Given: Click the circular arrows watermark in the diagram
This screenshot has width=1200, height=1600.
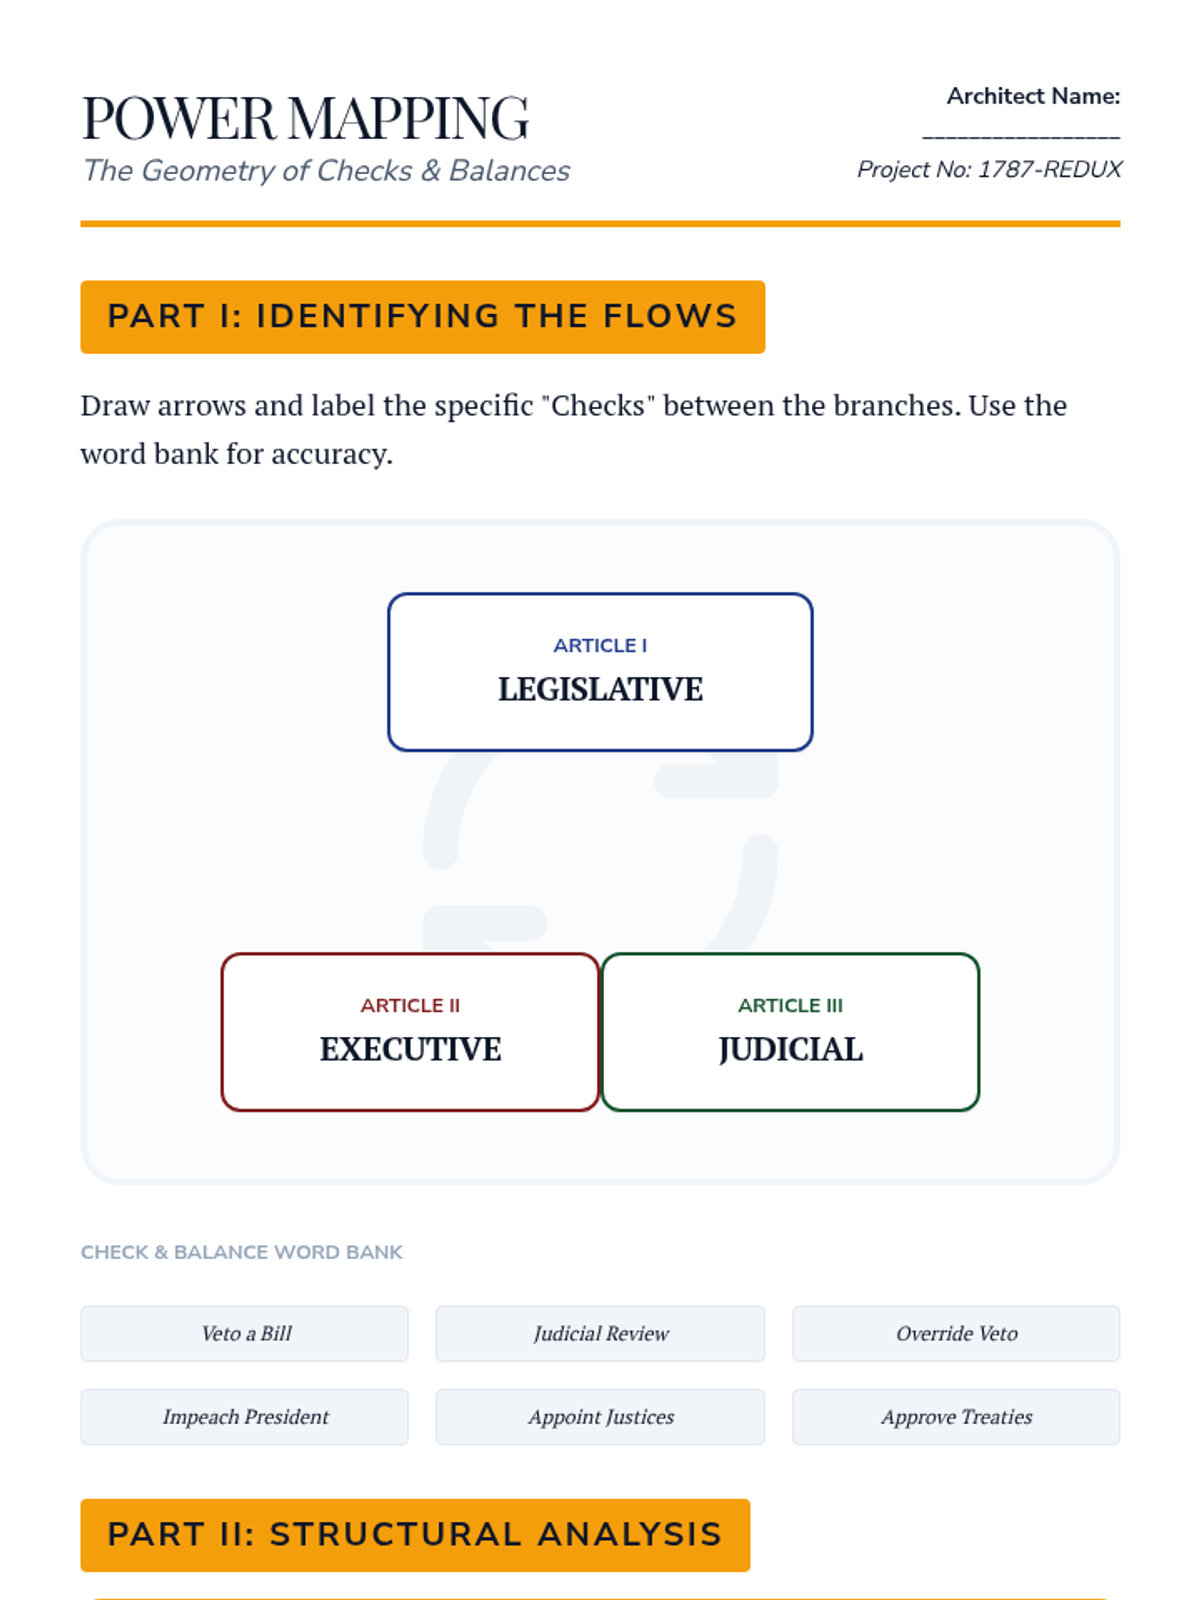Looking at the screenshot, I should click(600, 850).
